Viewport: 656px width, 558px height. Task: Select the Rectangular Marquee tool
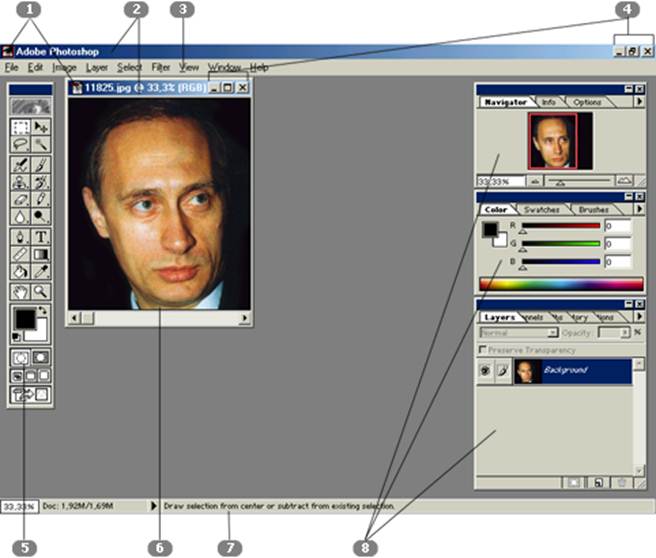21,127
